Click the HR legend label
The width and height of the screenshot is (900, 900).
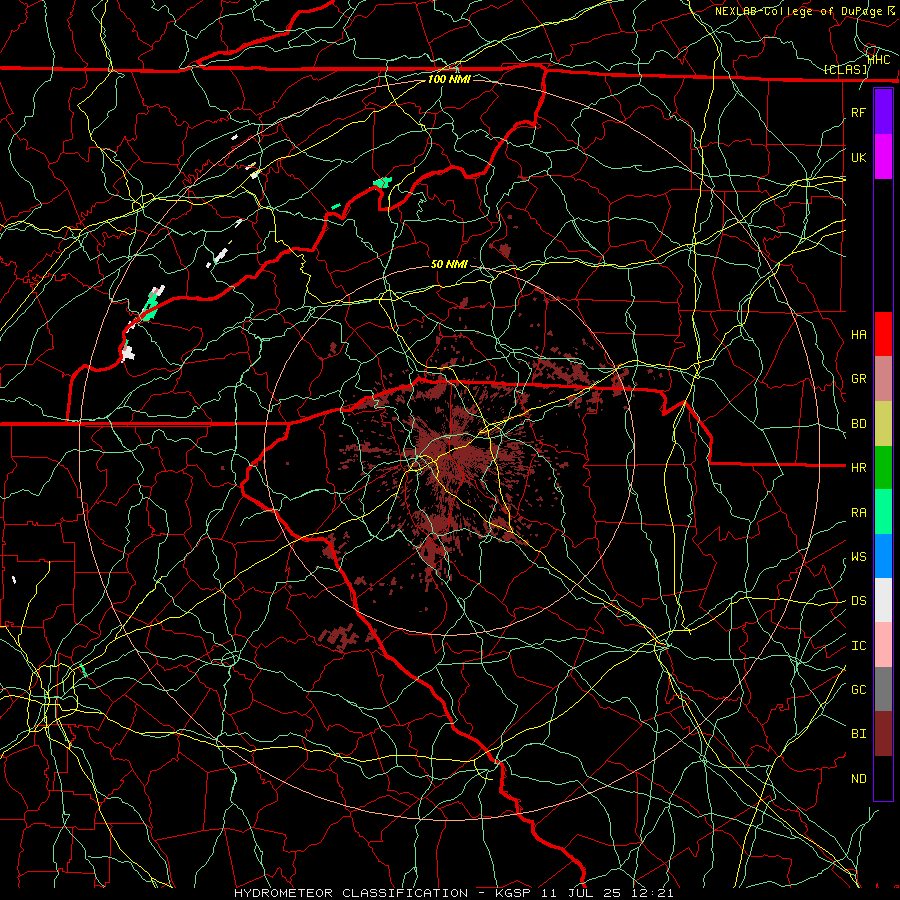(x=858, y=468)
